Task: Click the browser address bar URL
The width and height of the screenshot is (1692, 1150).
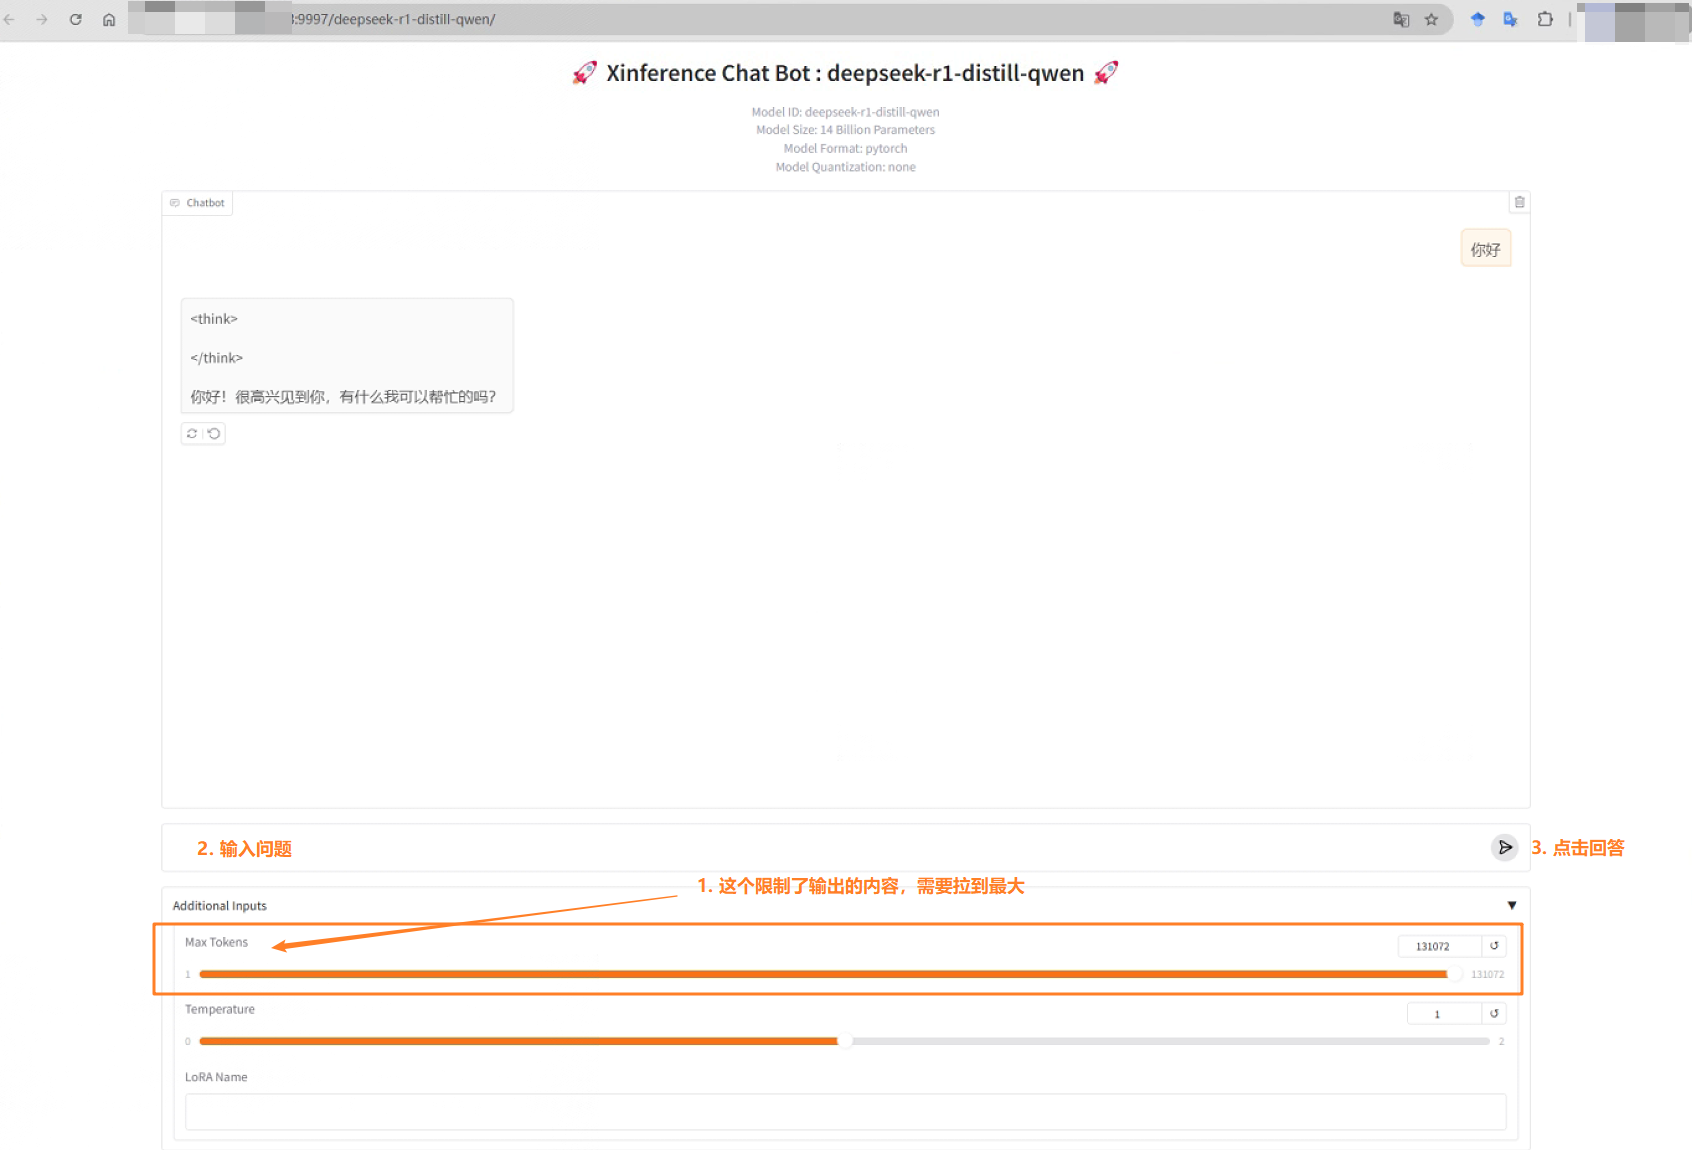Action: pyautogui.click(x=394, y=19)
